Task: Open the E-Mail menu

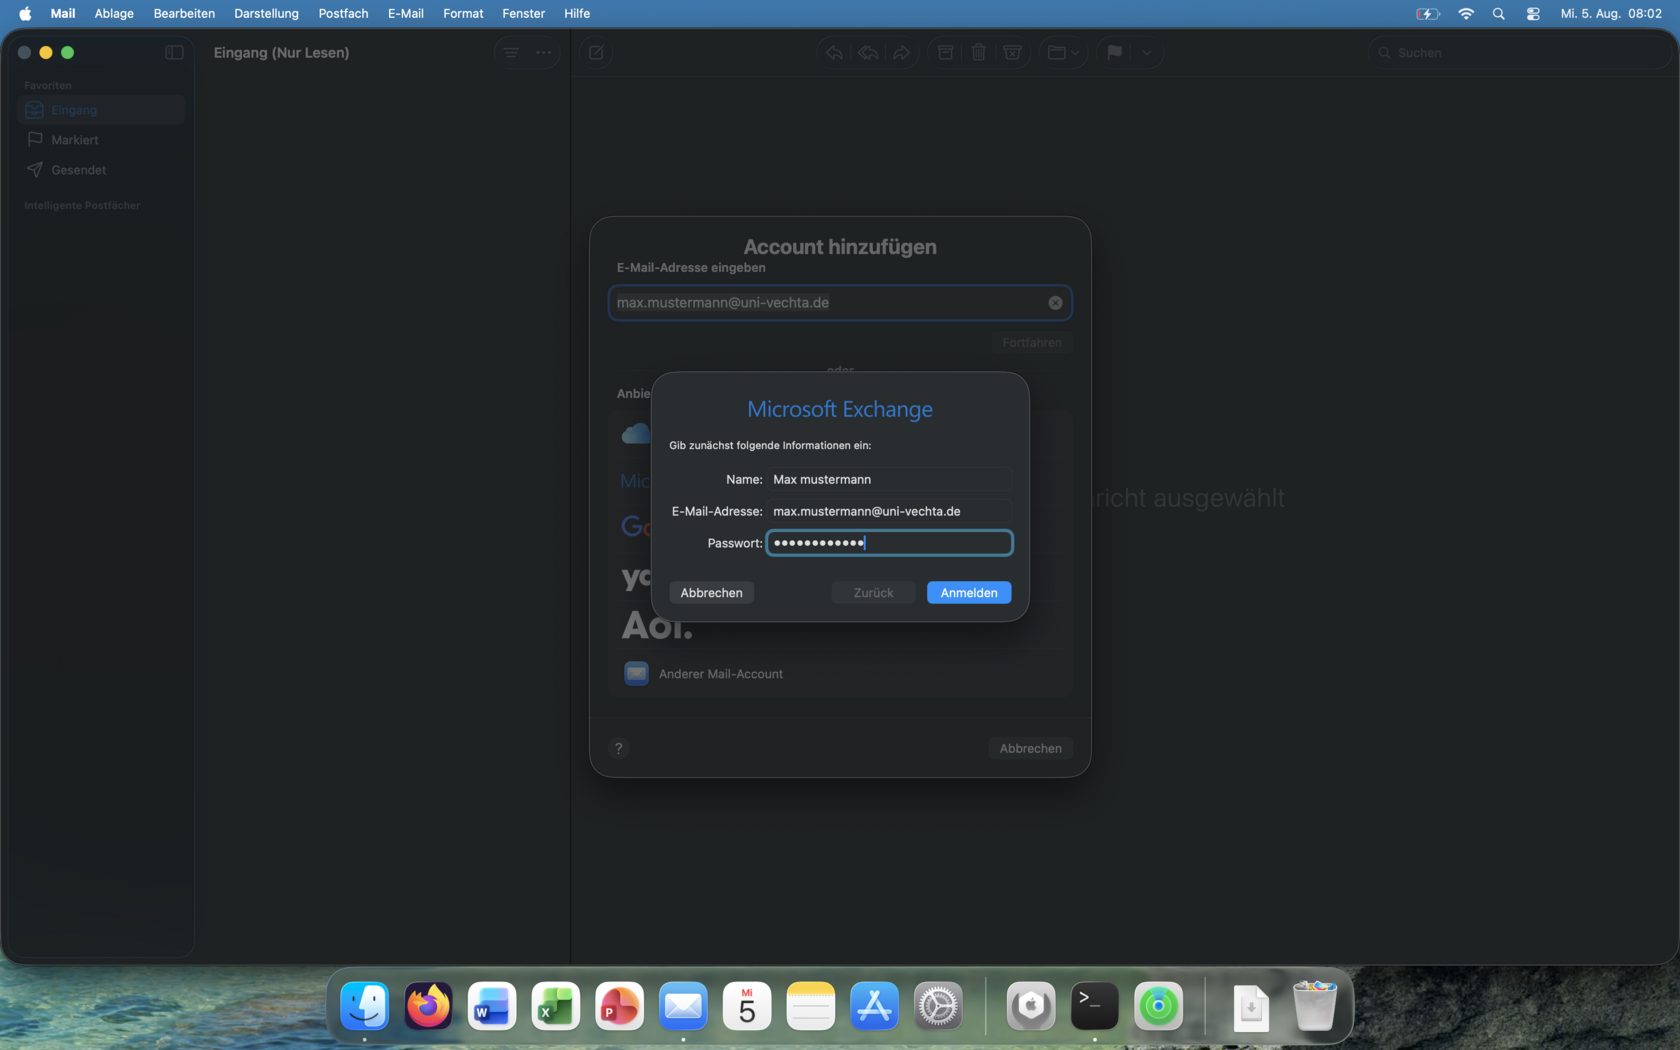Action: coord(406,14)
